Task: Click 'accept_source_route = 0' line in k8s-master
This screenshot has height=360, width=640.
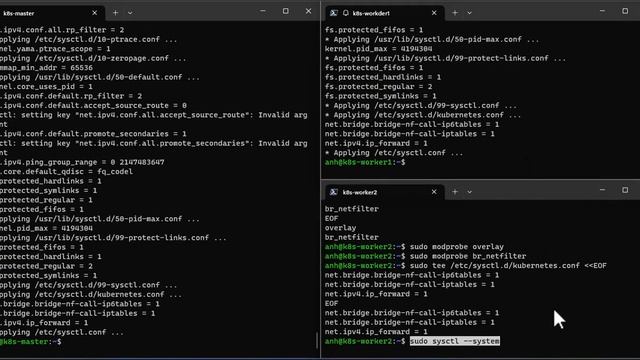Action: [x=93, y=106]
